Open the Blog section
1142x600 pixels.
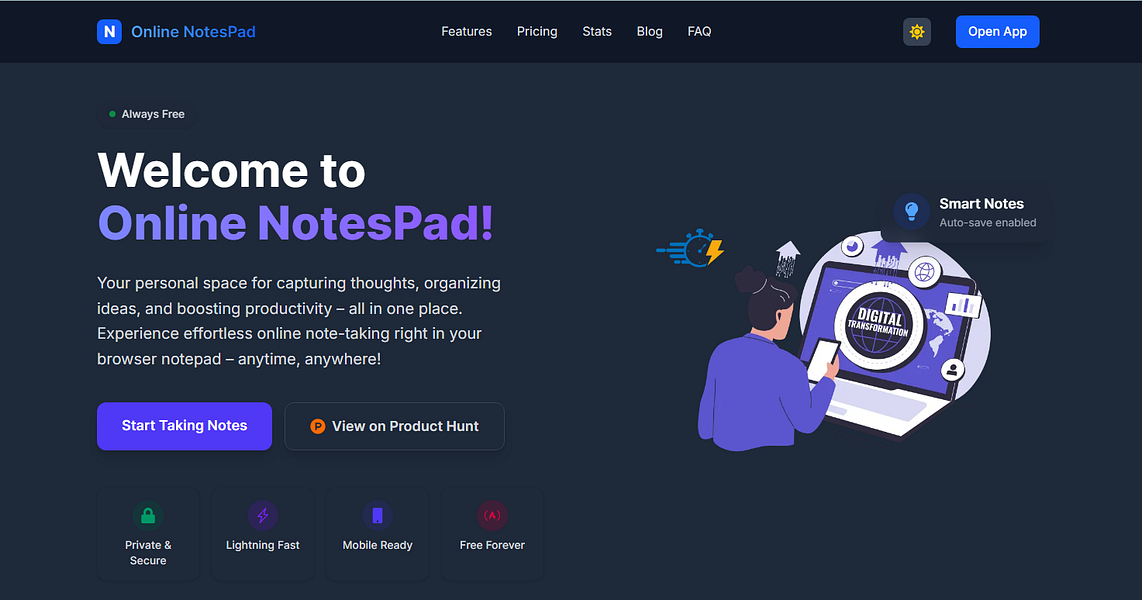click(x=649, y=31)
